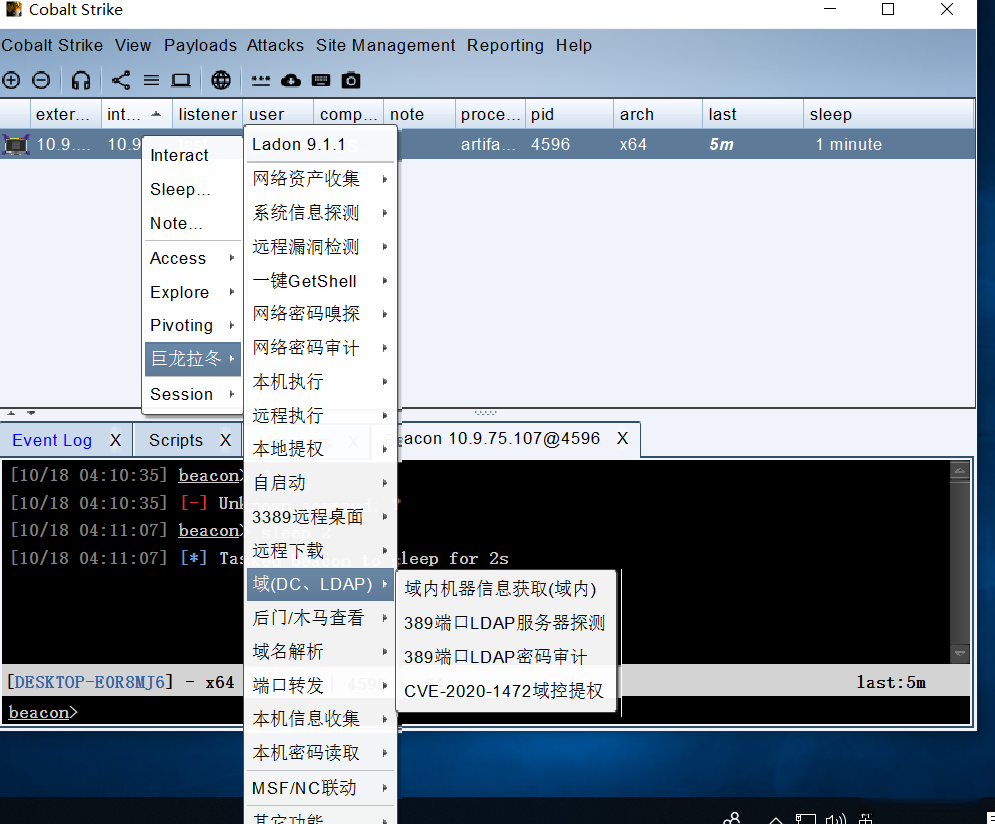The height and width of the screenshot is (824, 995).
Task: Switch to the Scripts tab
Action: point(176,440)
